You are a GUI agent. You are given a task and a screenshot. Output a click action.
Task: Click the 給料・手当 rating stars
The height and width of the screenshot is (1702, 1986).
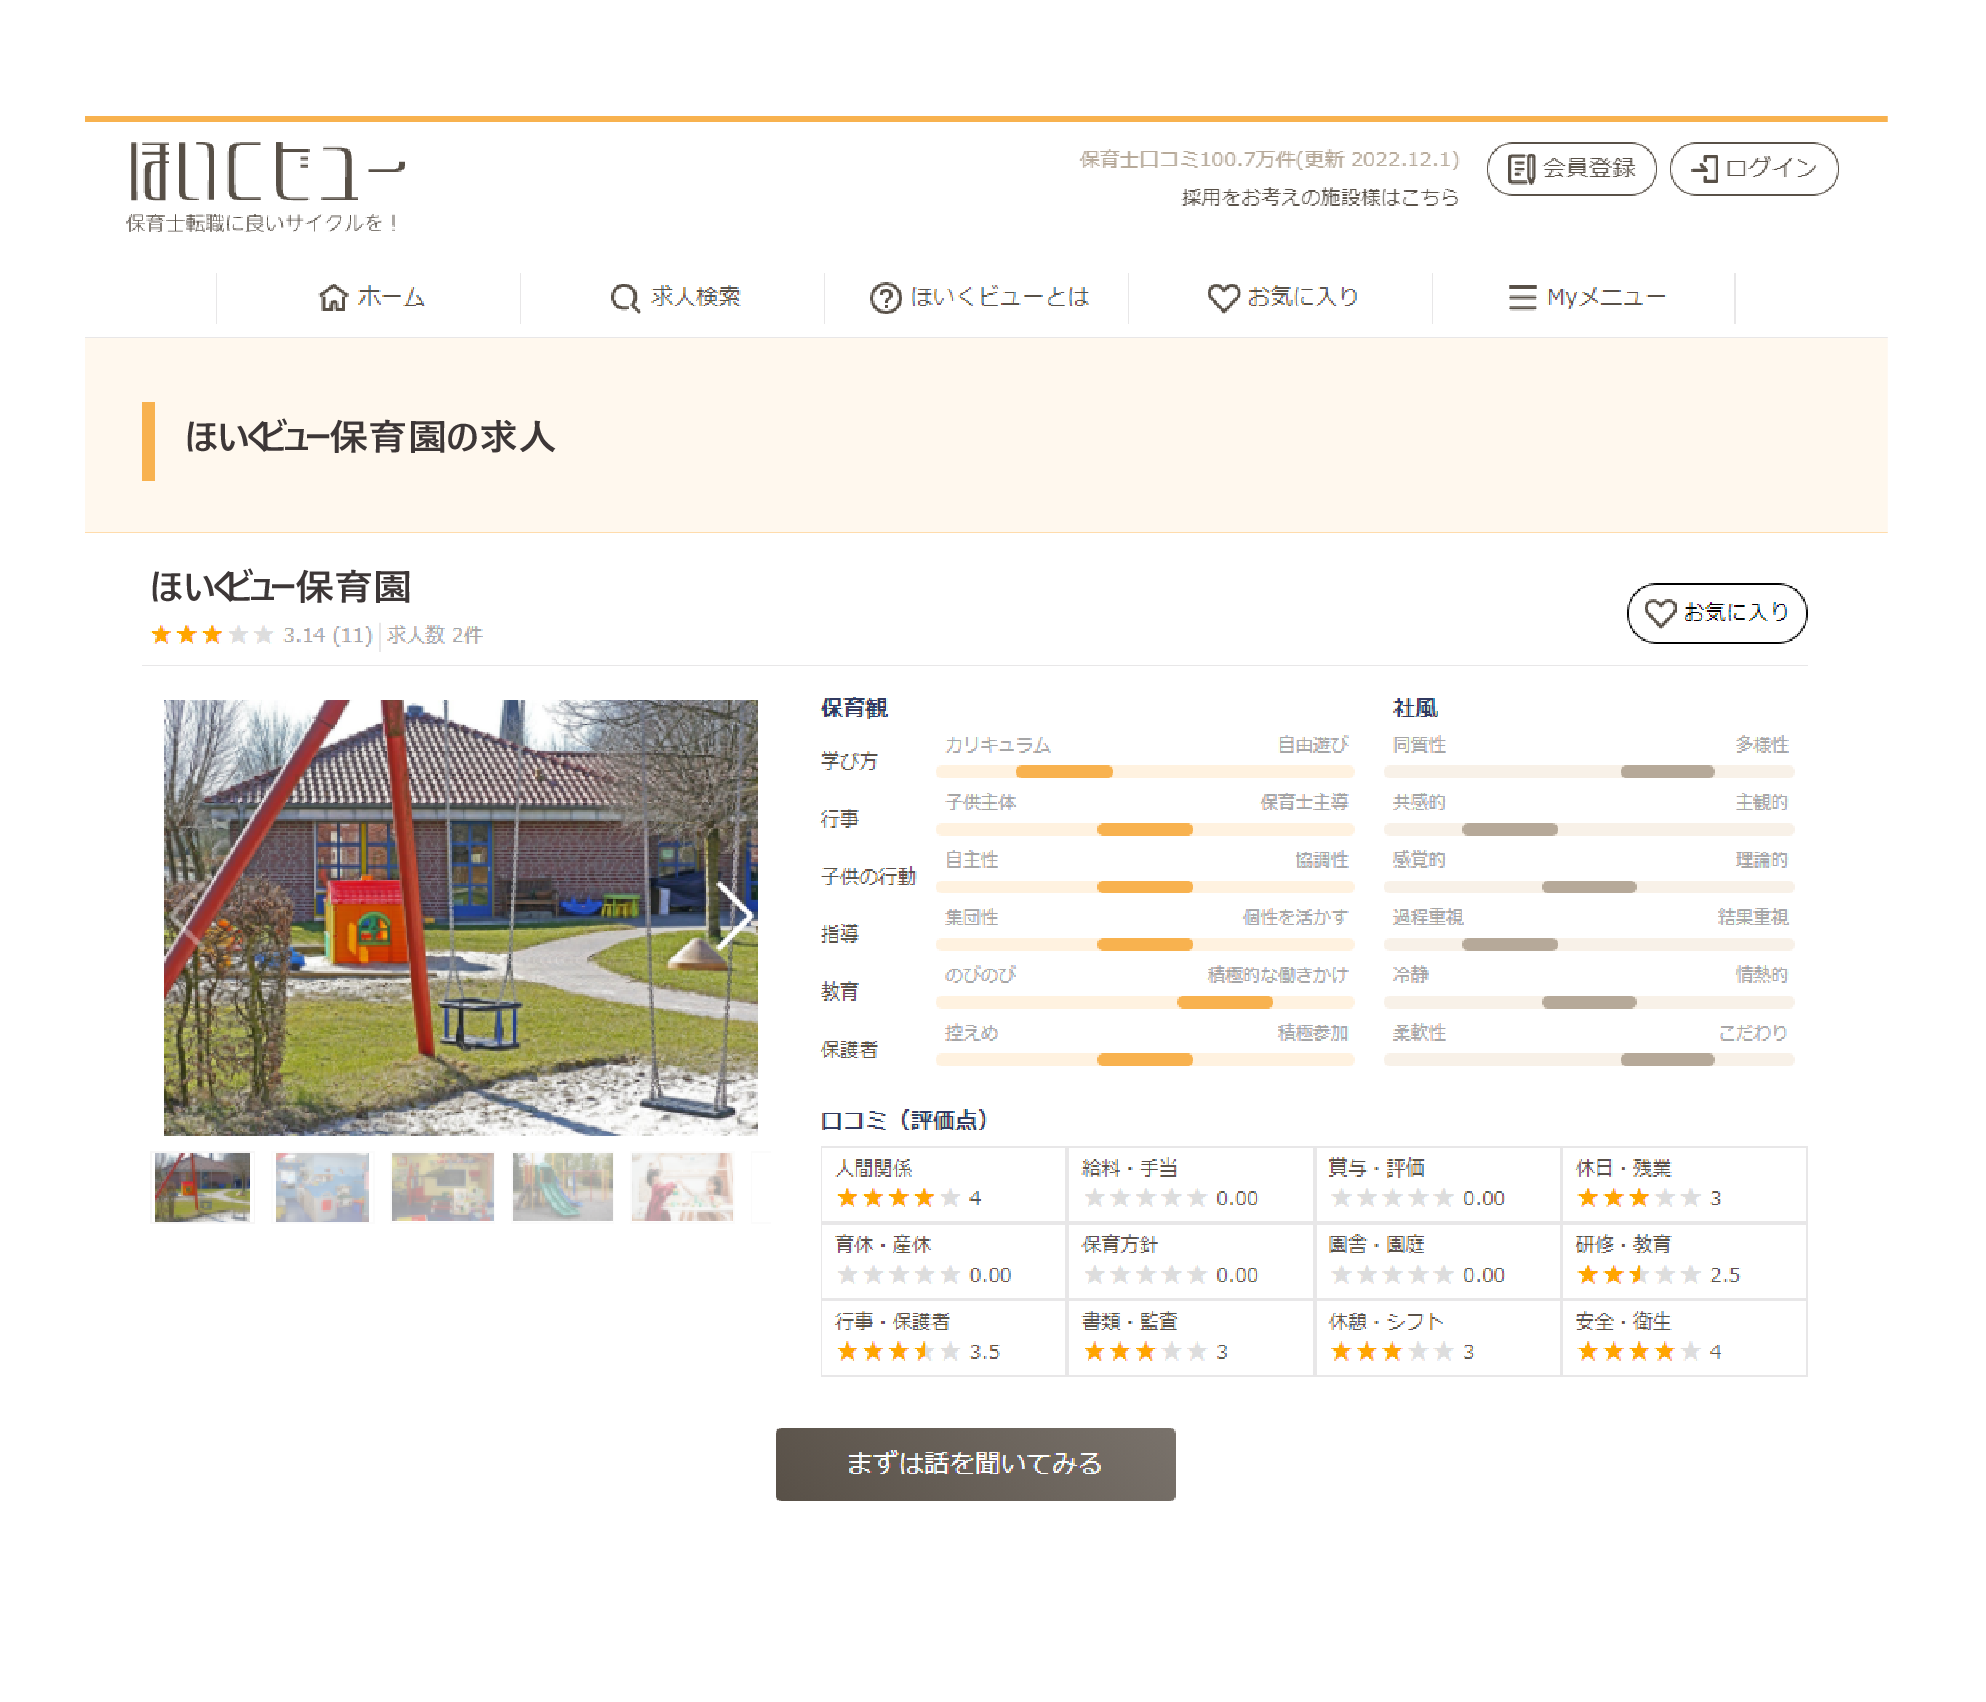(1145, 1198)
